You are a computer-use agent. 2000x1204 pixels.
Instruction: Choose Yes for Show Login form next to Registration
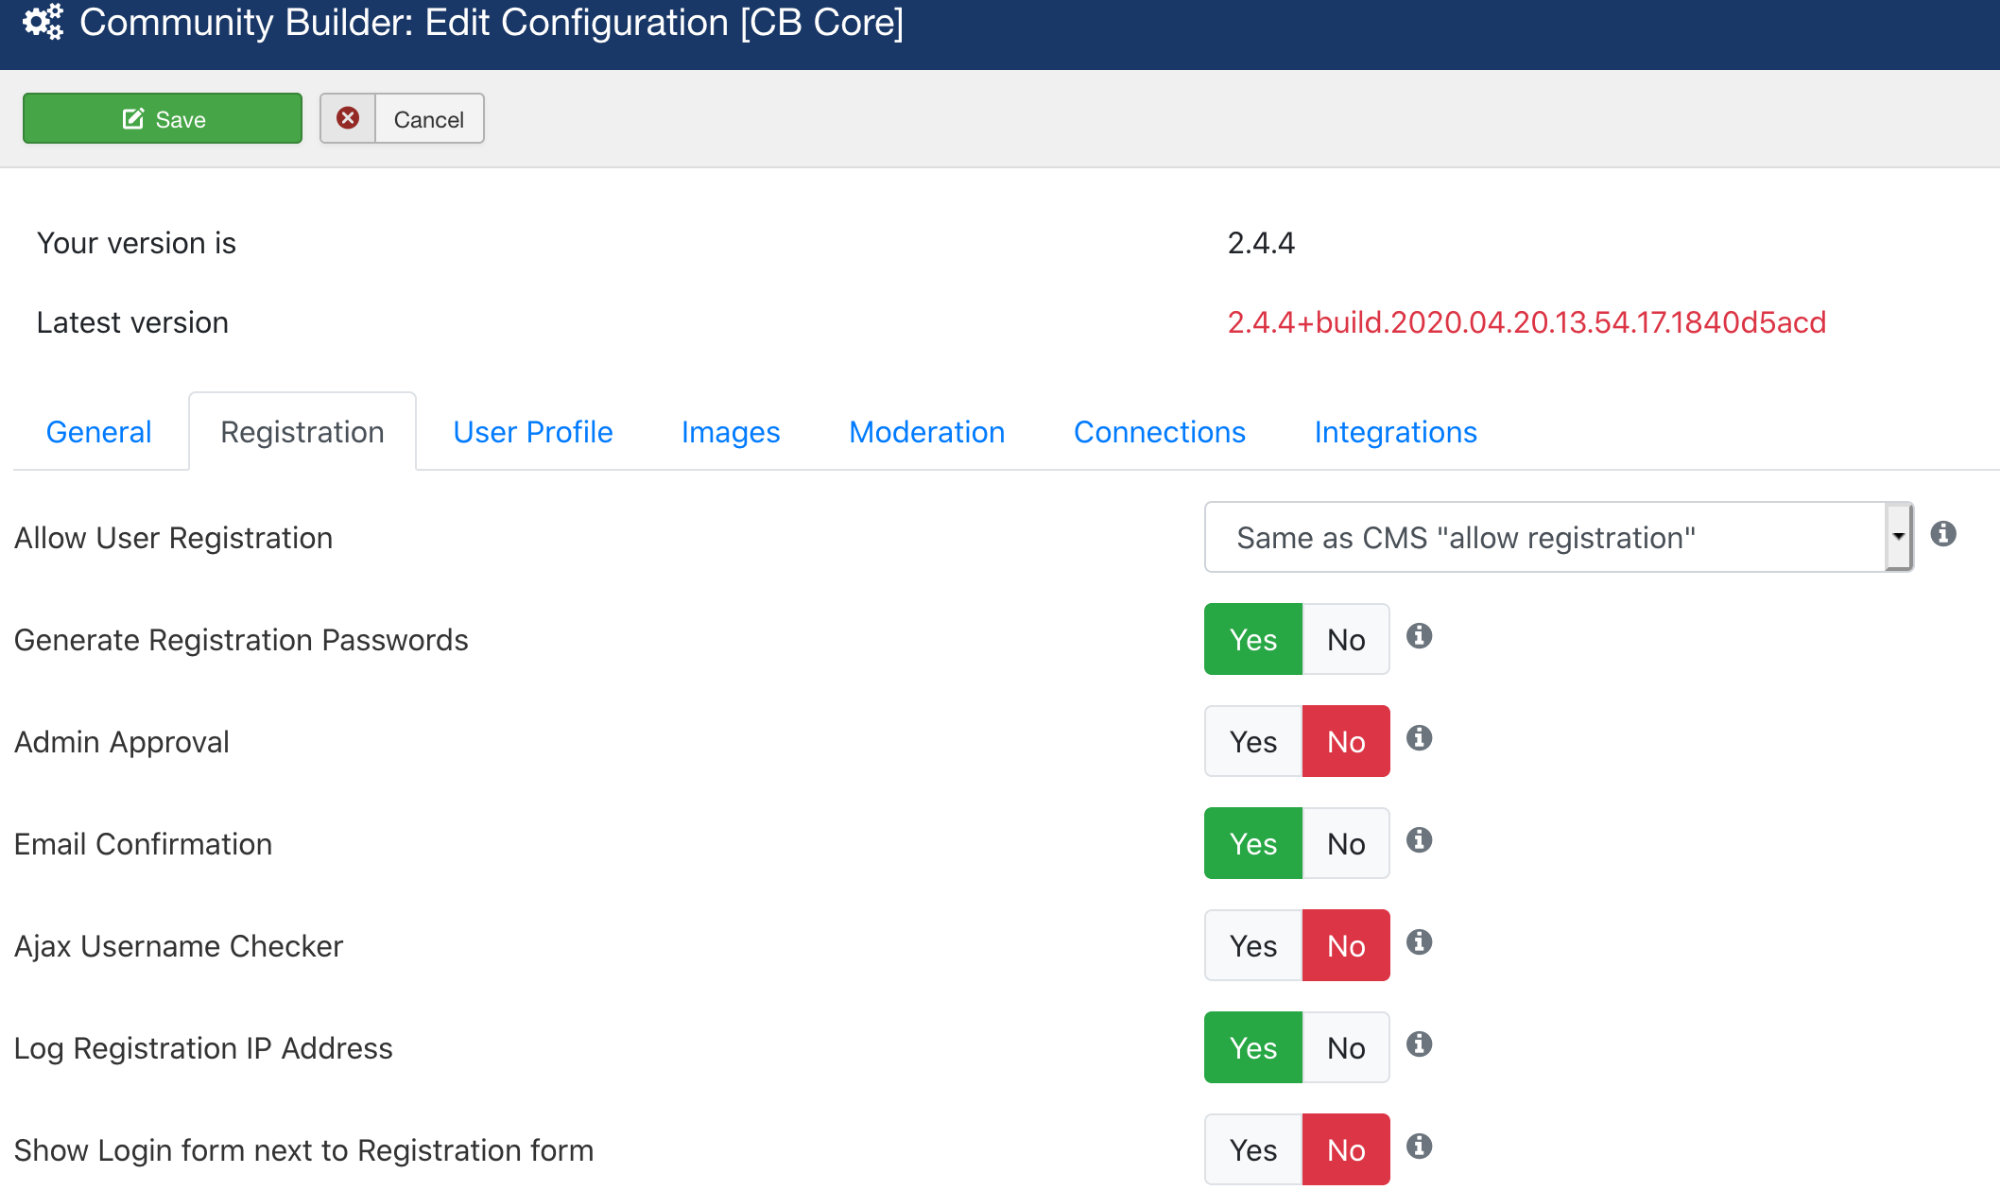[1253, 1149]
